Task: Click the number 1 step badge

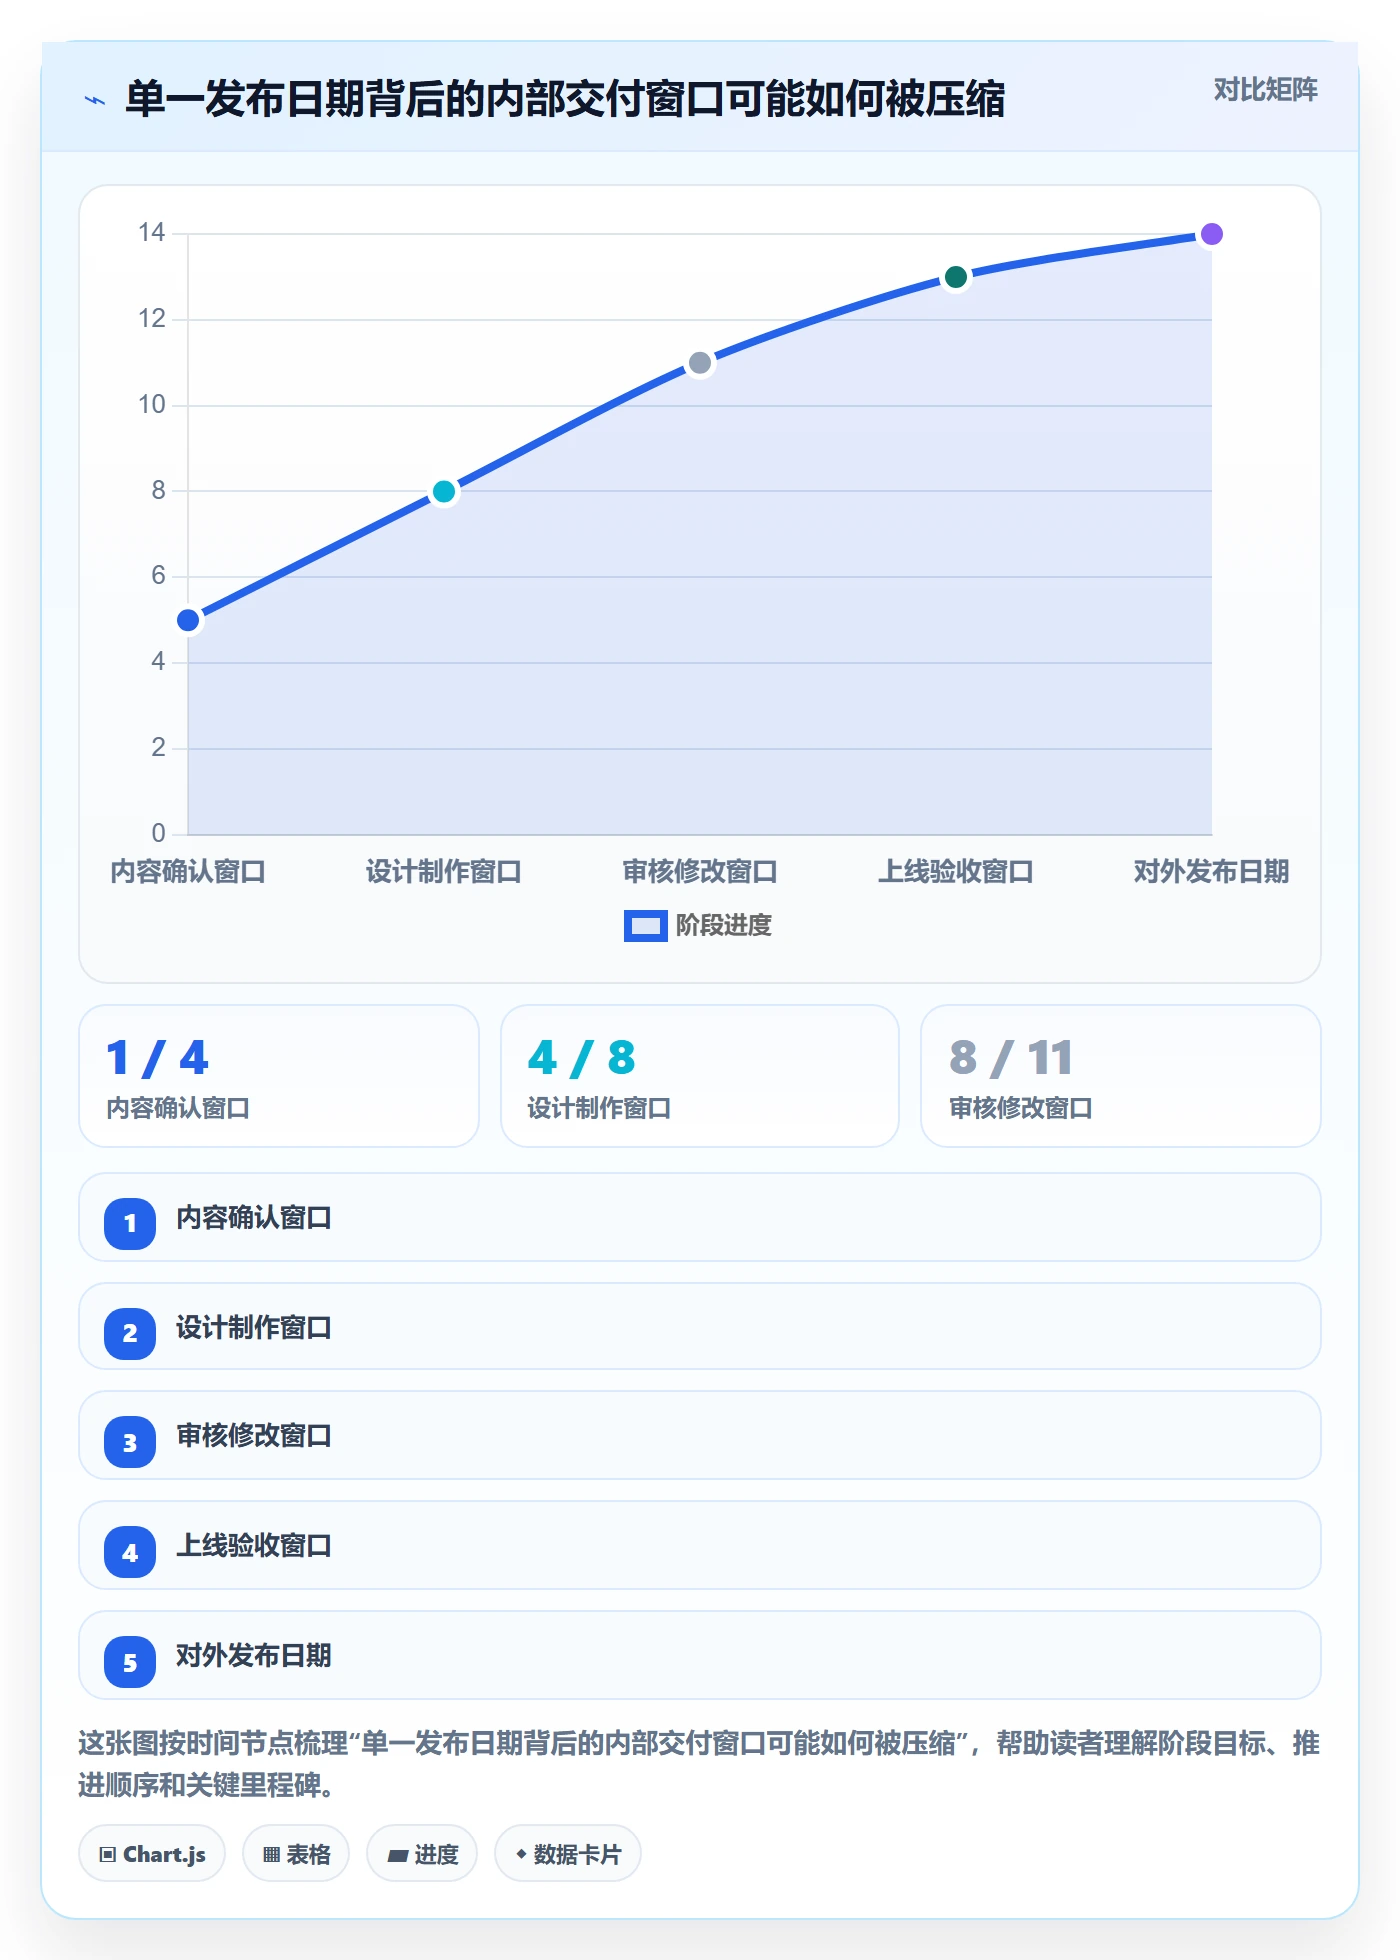Action: [130, 1223]
